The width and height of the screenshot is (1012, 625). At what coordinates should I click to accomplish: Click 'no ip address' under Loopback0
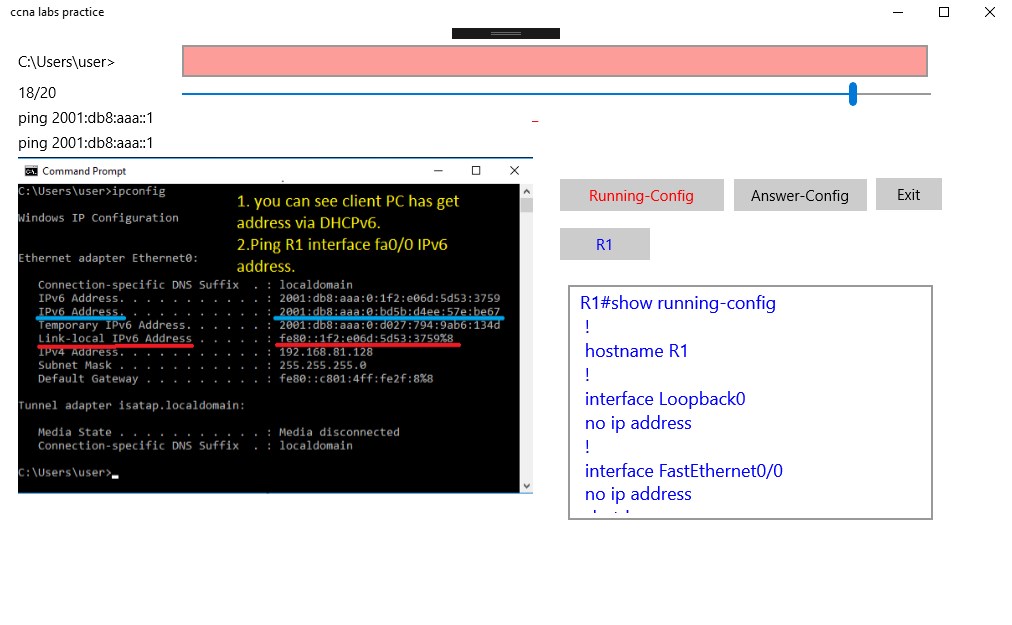638,423
